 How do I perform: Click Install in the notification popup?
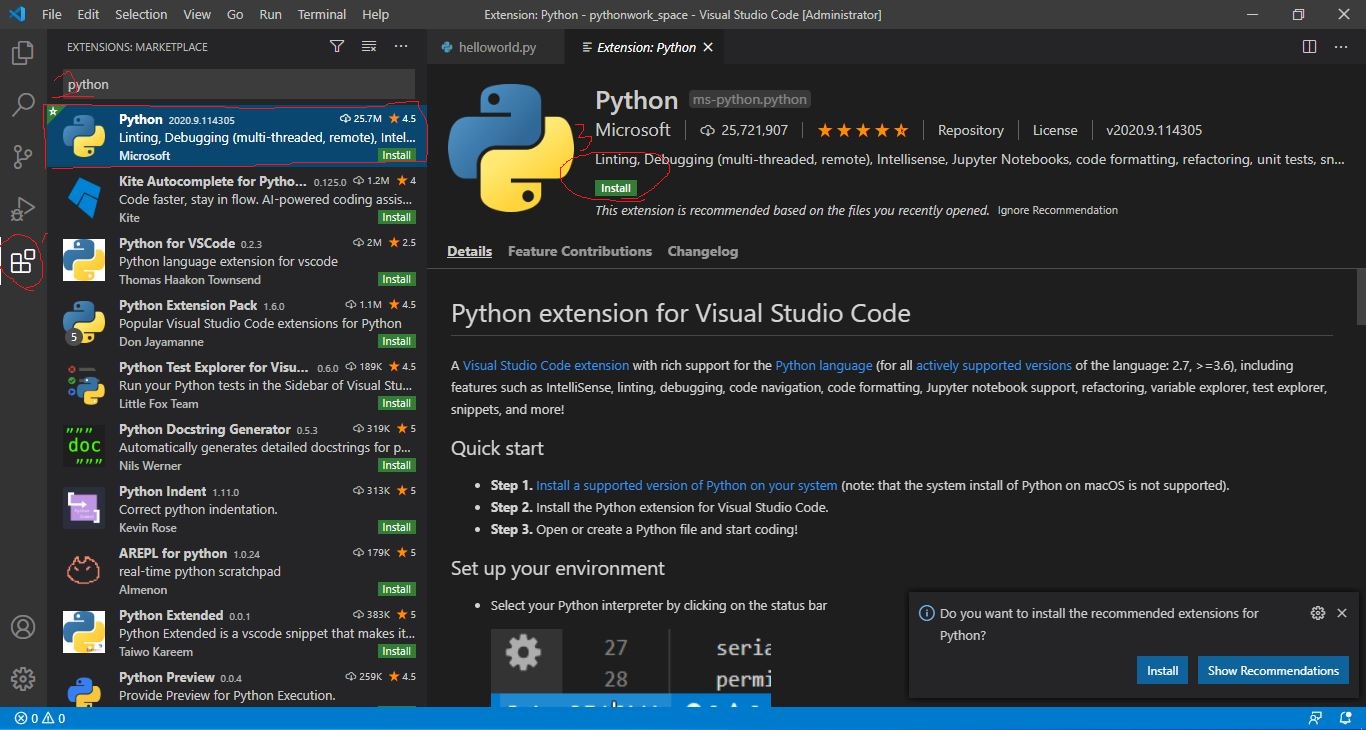tap(1162, 671)
